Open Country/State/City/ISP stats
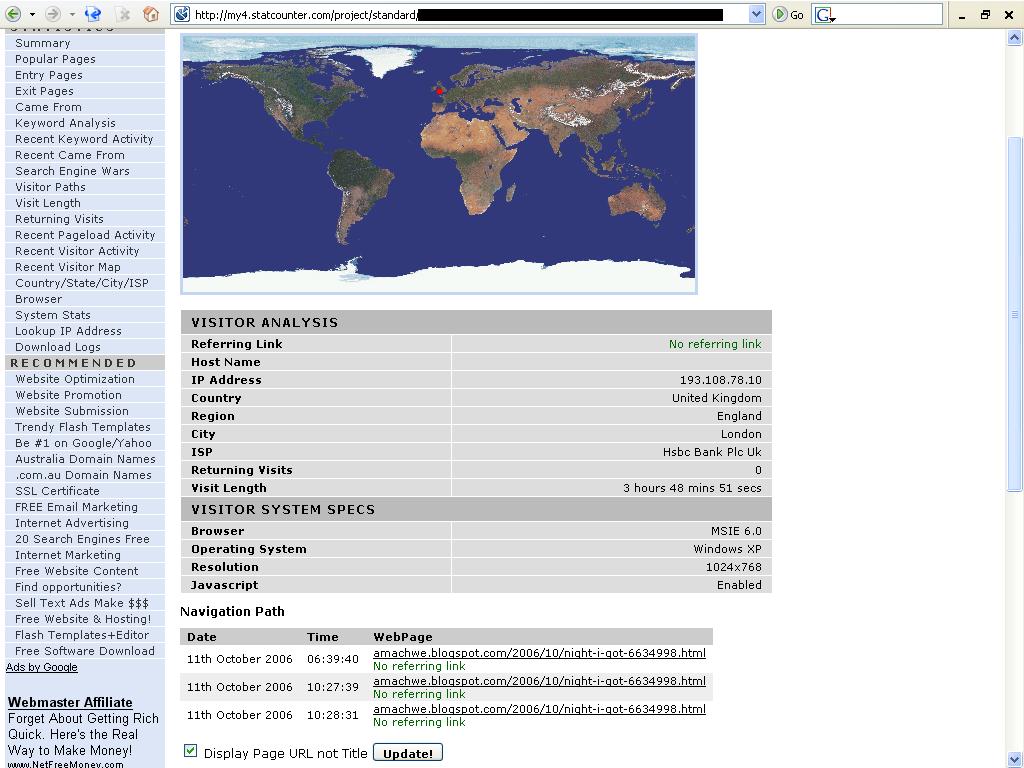Screen dimensions: 1024x768 click(x=82, y=283)
